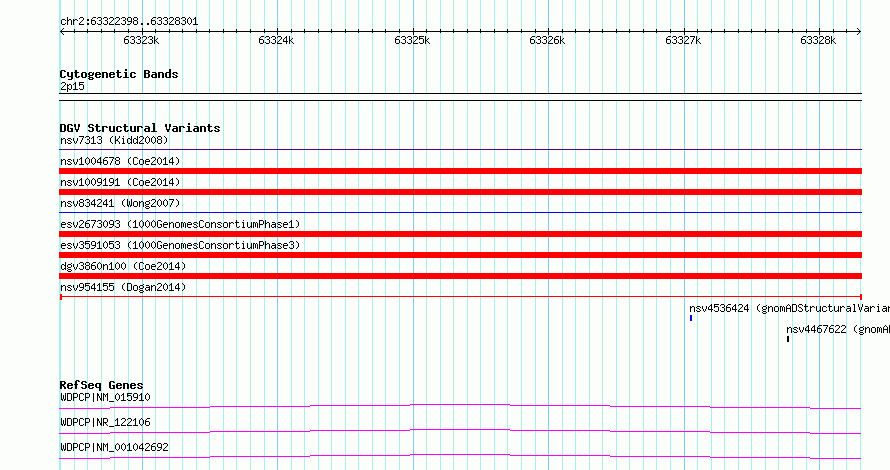Click the 63328k ruler tick label
Image resolution: width=890 pixels, height=470 pixels.
point(818,40)
